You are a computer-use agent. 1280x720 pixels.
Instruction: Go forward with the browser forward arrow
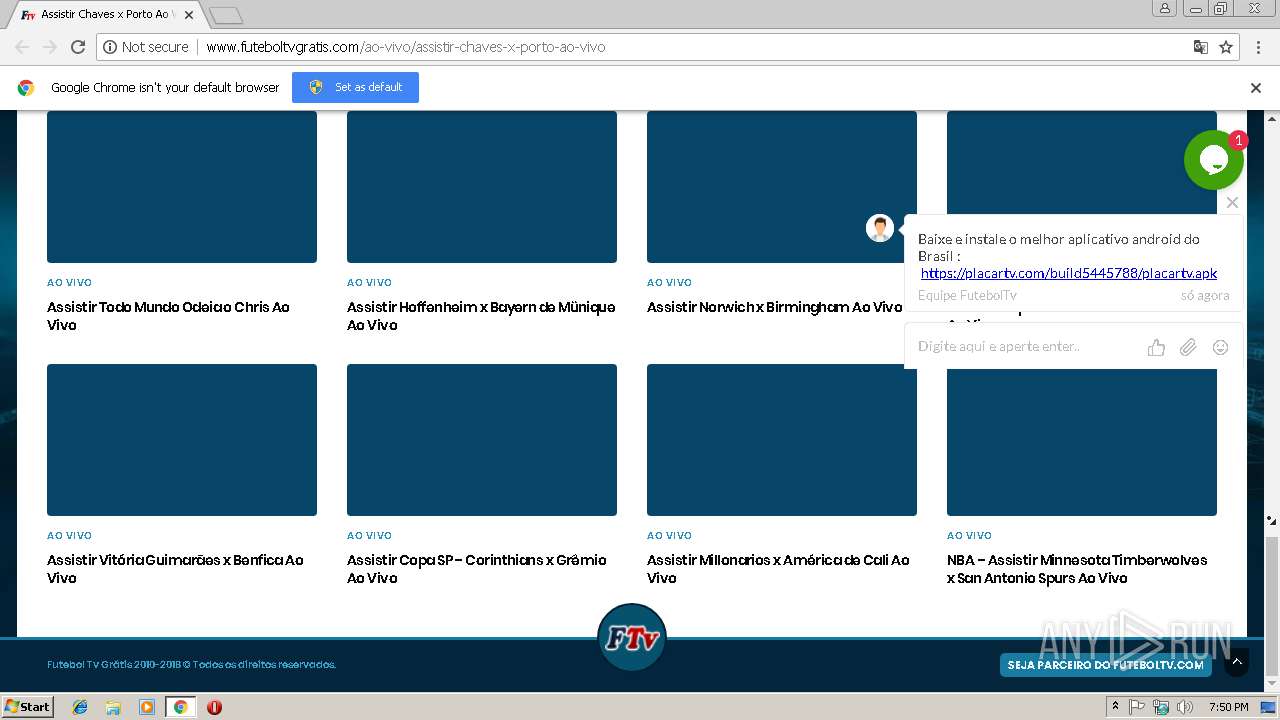(x=50, y=47)
